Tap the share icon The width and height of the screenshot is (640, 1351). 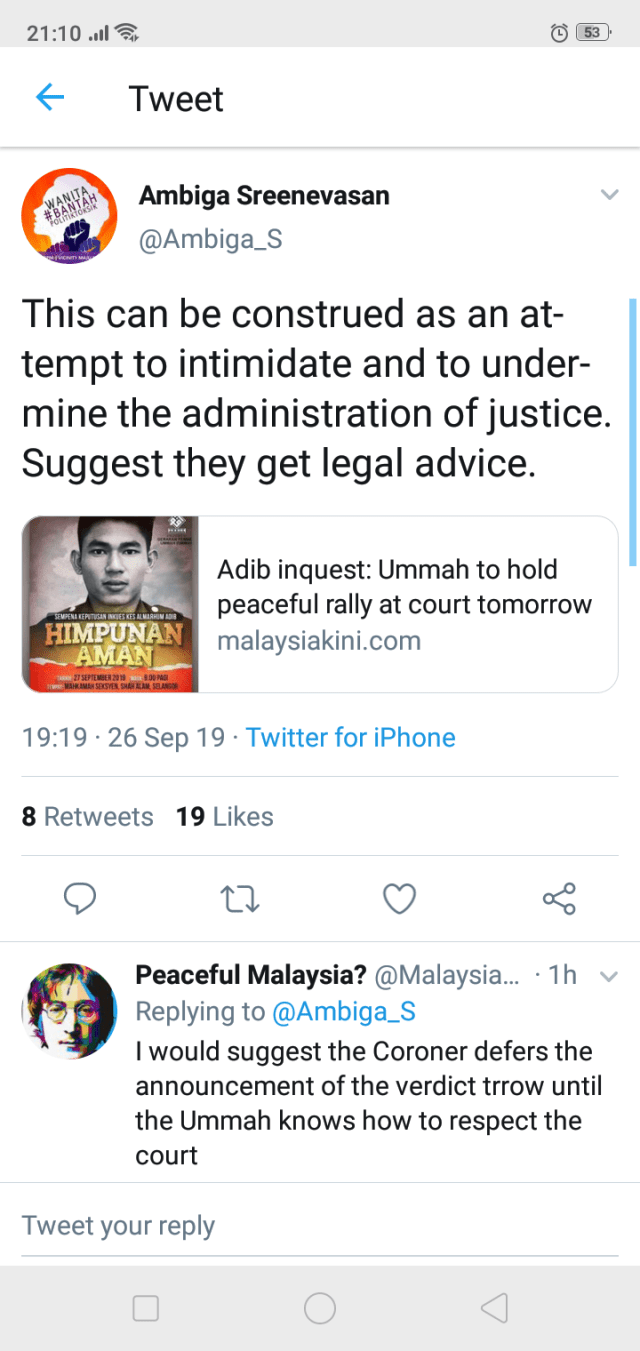(559, 899)
